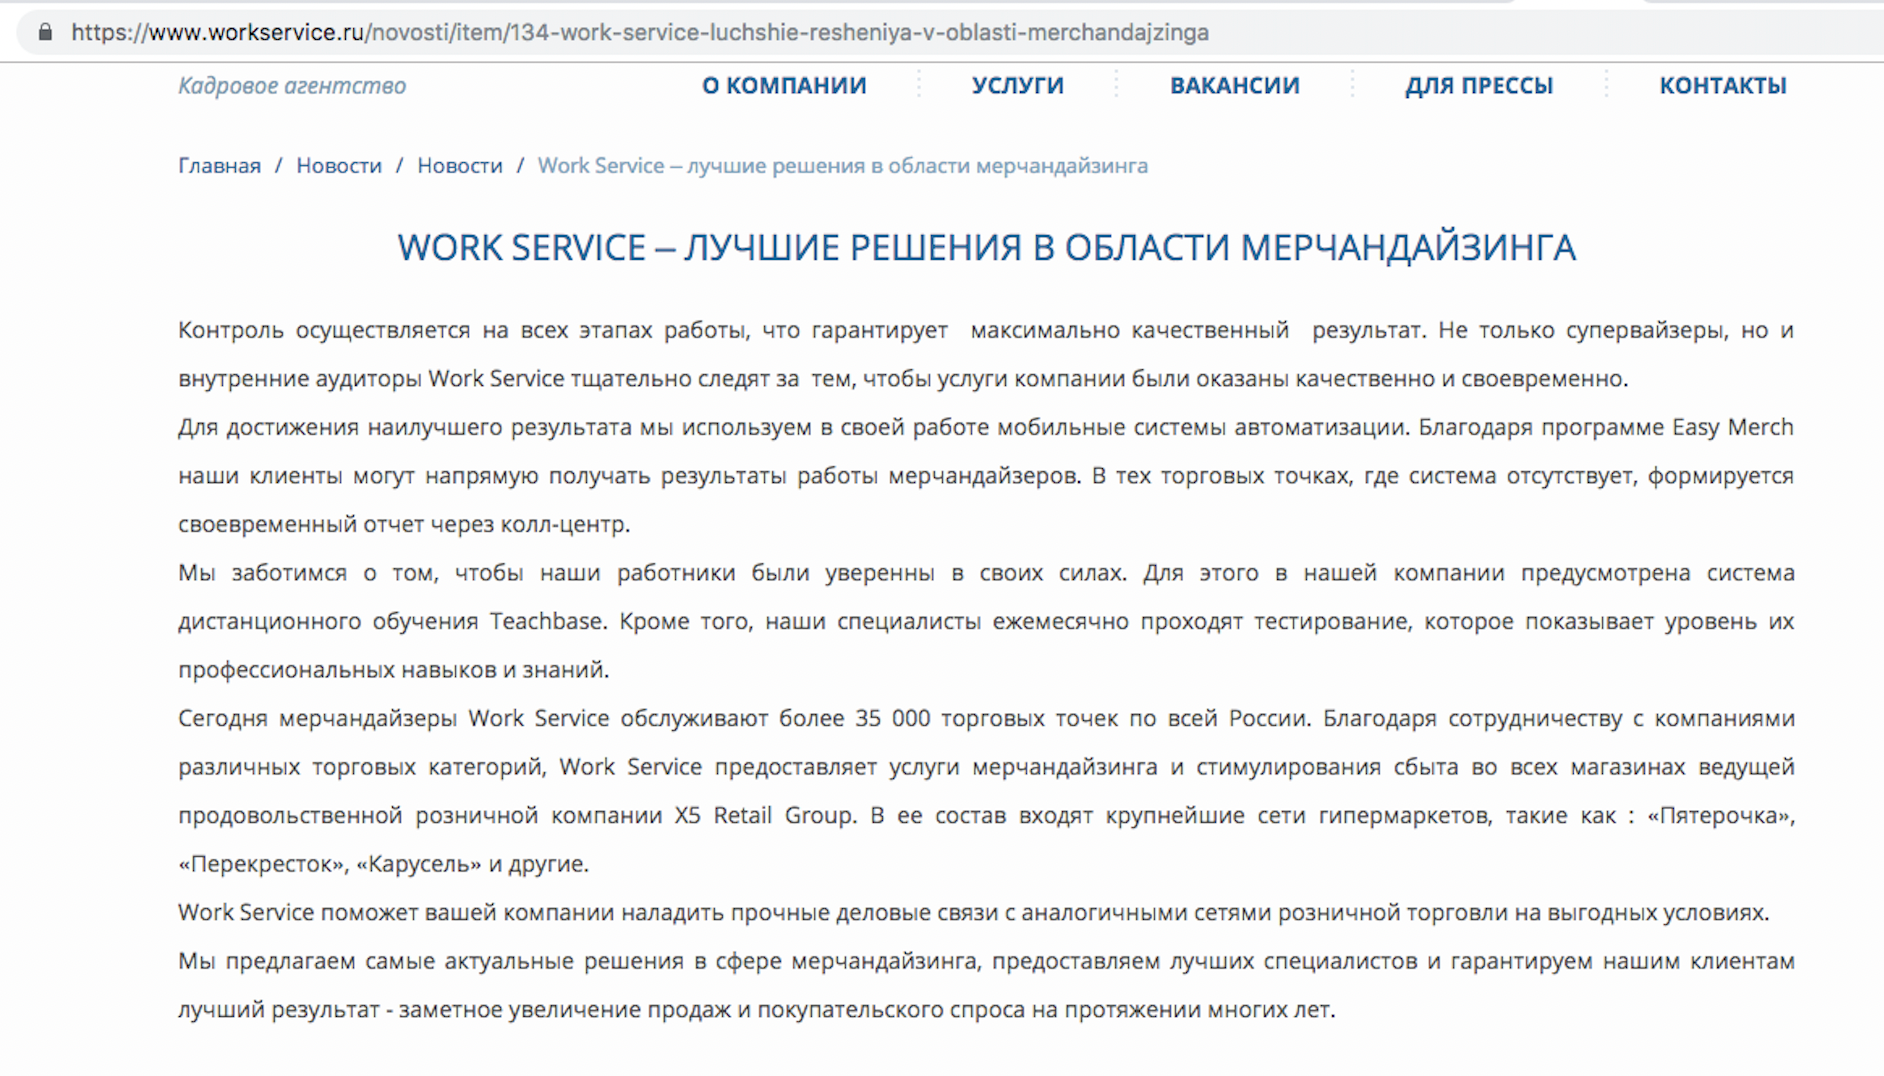Click the word «Перекресток» in the article
The width and height of the screenshot is (1884, 1076).
[262, 864]
